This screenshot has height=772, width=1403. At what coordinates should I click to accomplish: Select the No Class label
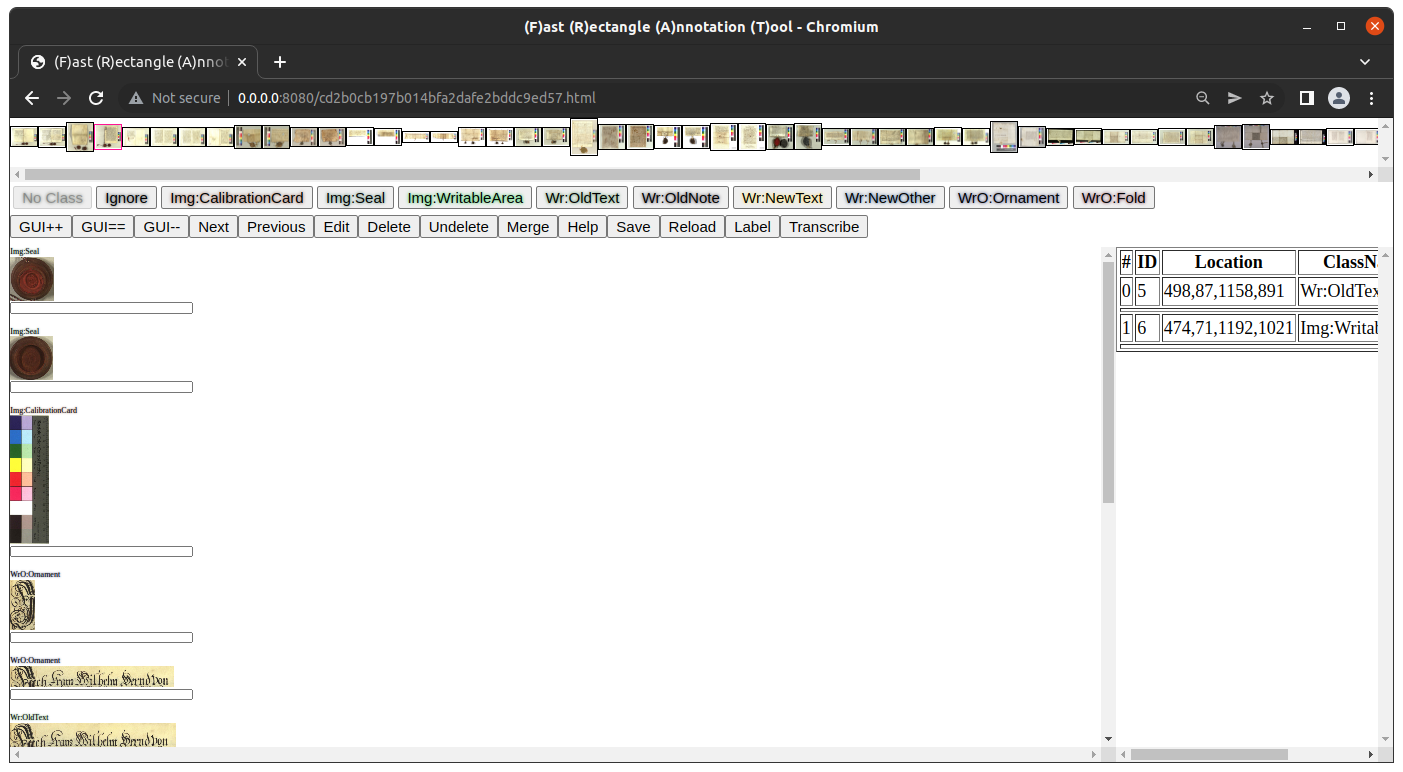(52, 198)
